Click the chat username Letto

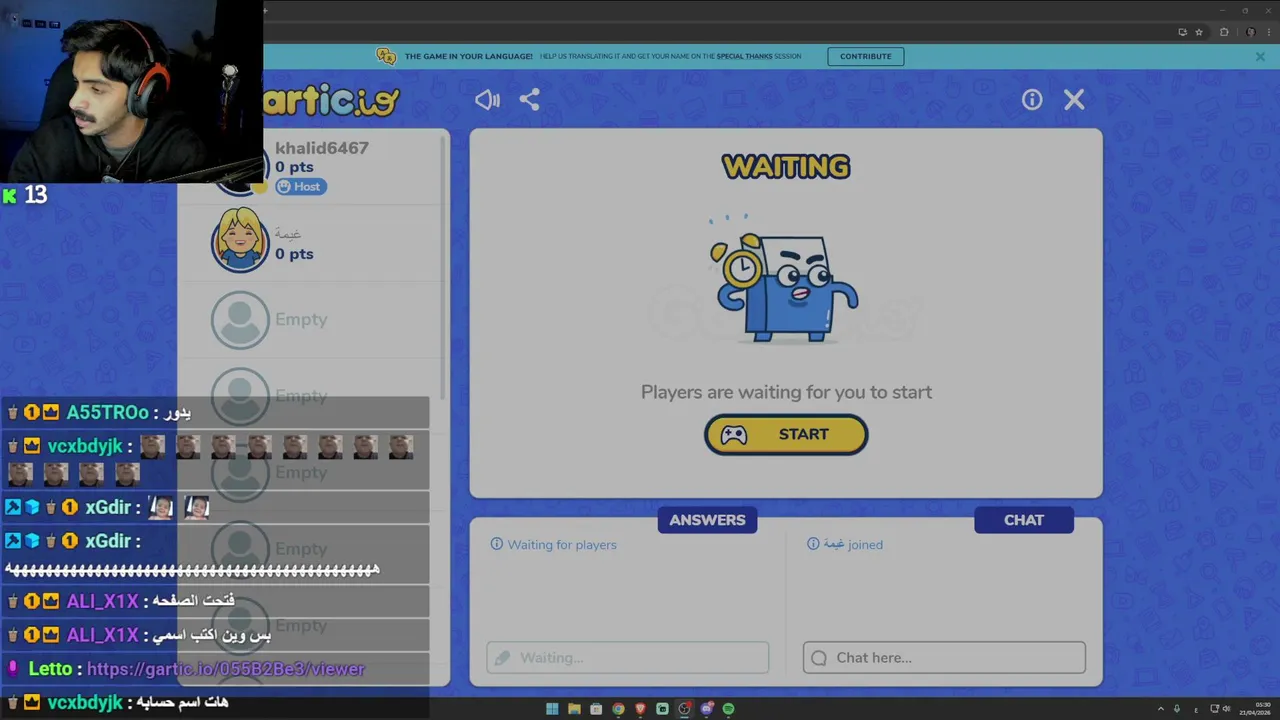click(50, 669)
